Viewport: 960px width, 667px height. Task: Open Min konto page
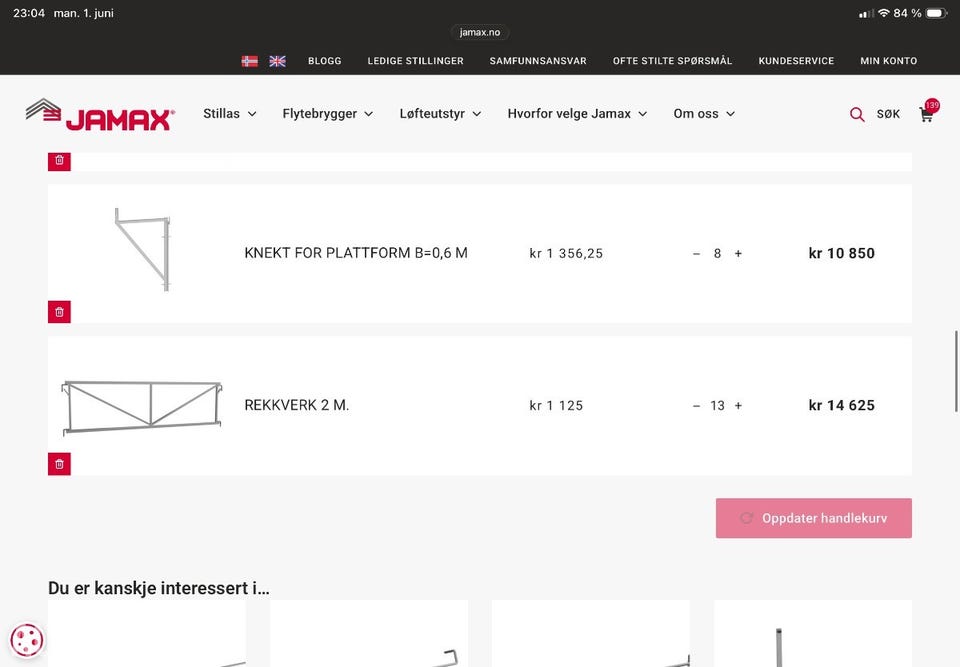click(888, 61)
